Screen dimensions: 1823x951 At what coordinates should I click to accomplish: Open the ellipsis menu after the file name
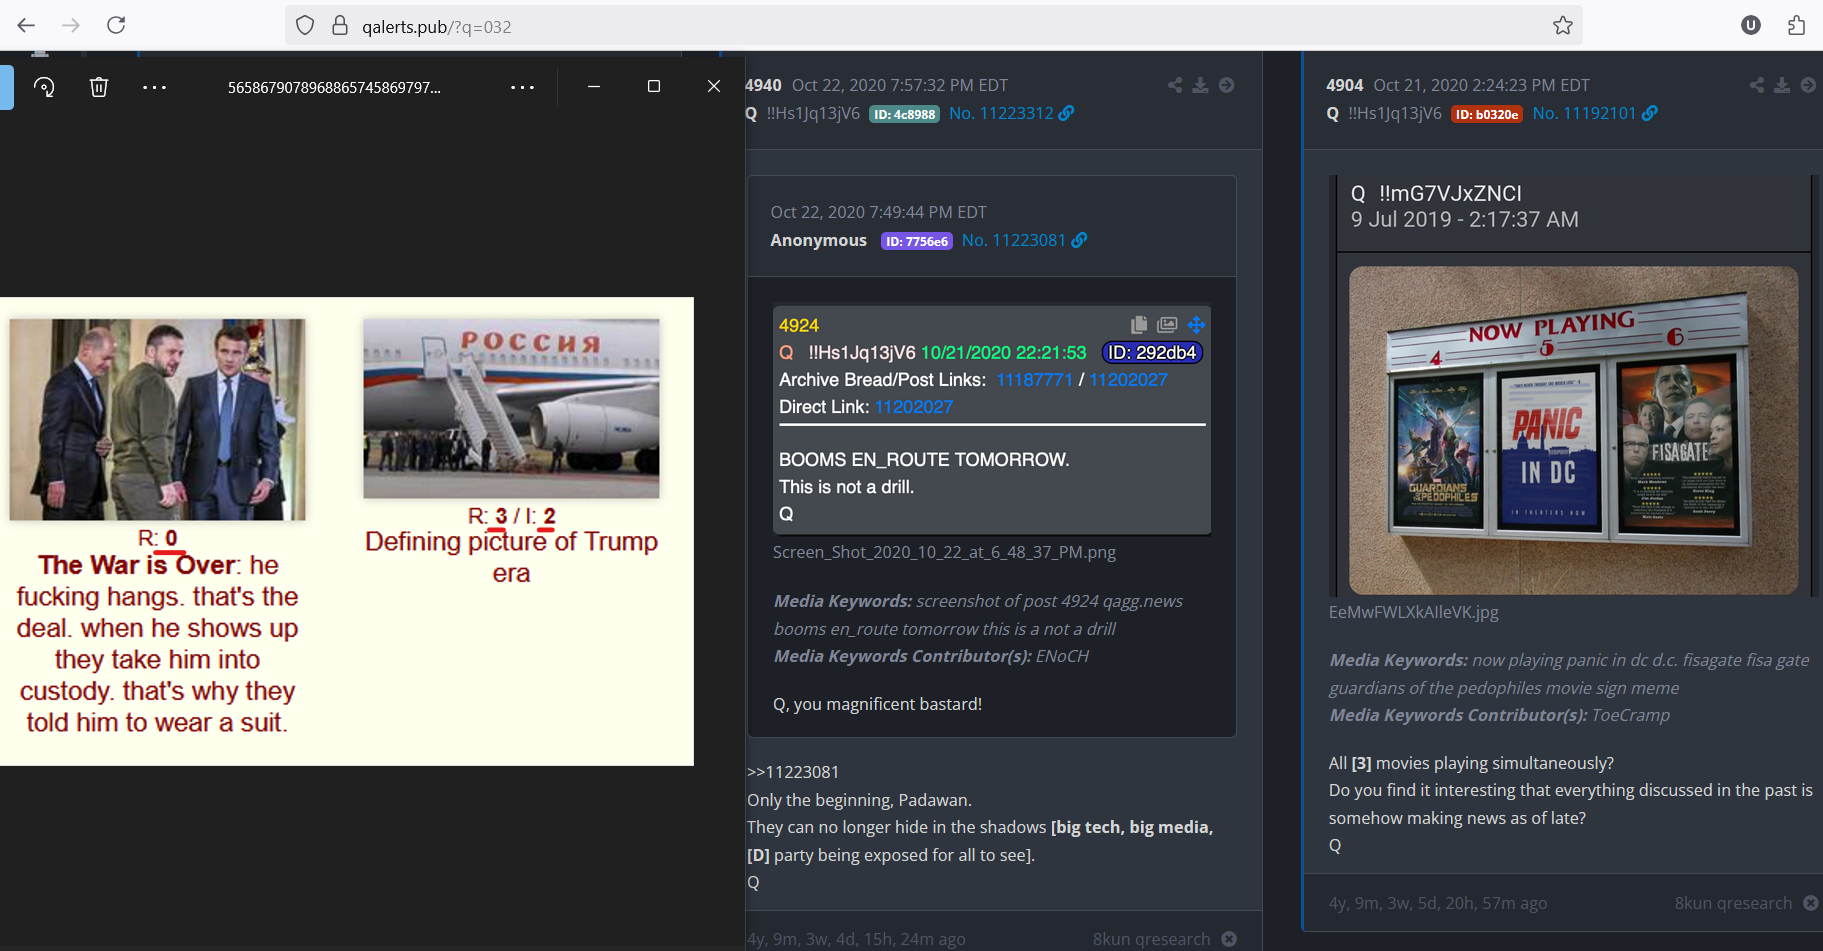click(522, 87)
